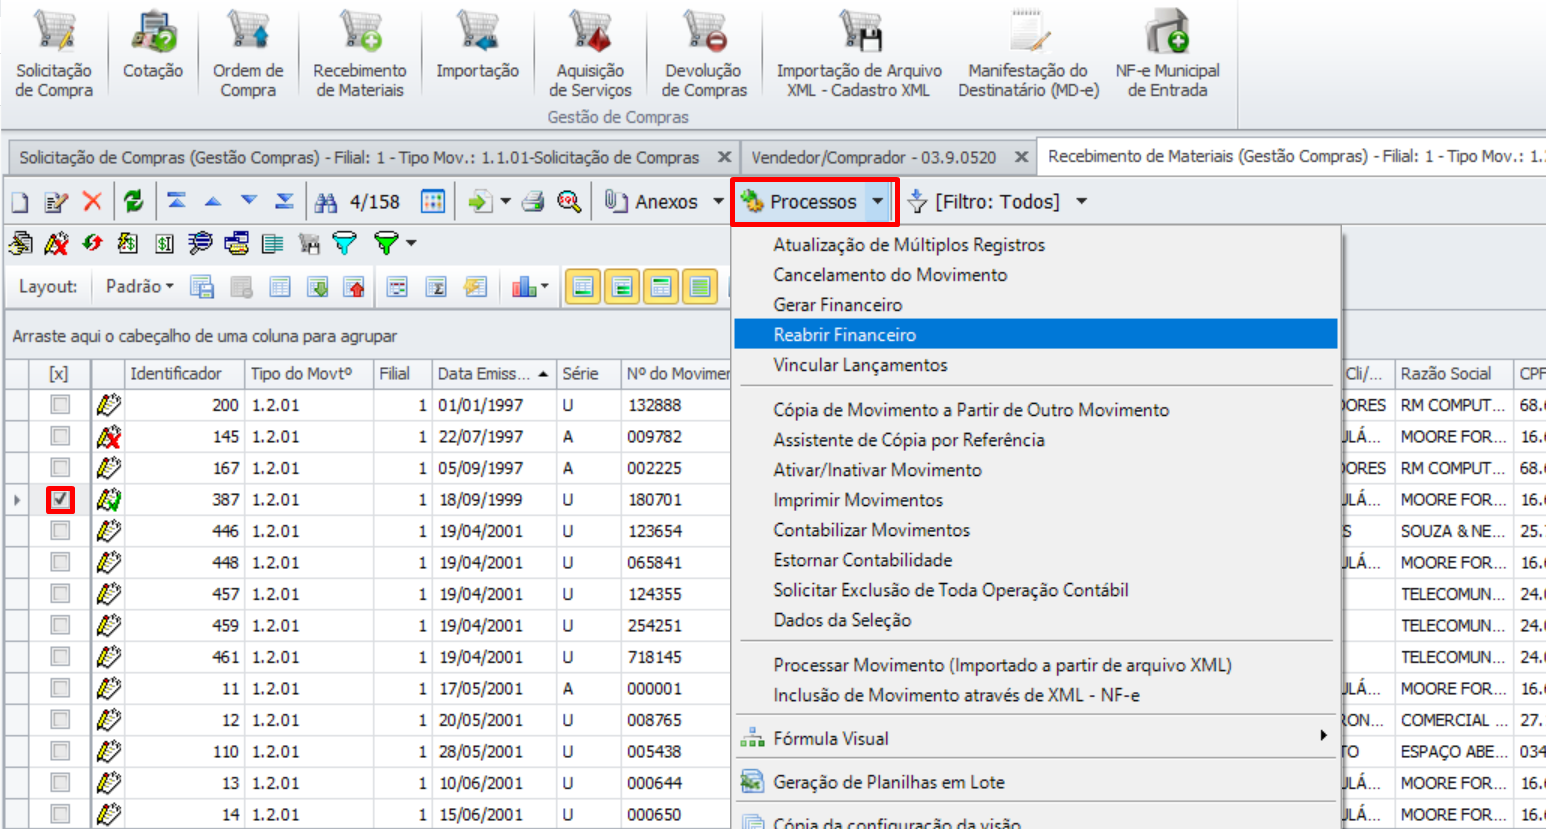Select Reabrir Financeiro menu entry
1546x829 pixels.
[x=1035, y=334]
